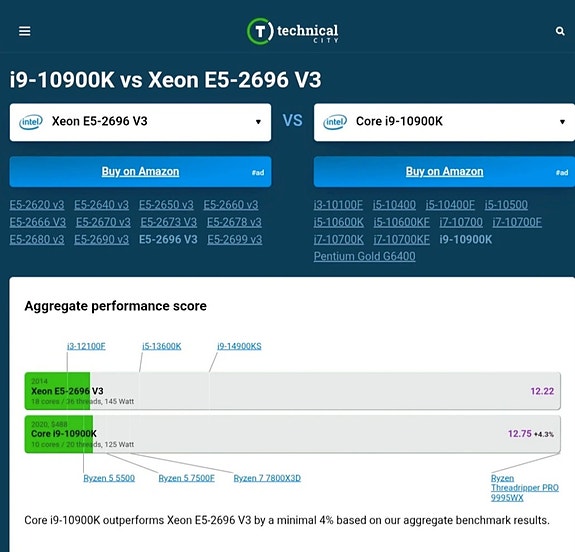Click the Technical City logo

point(293,32)
